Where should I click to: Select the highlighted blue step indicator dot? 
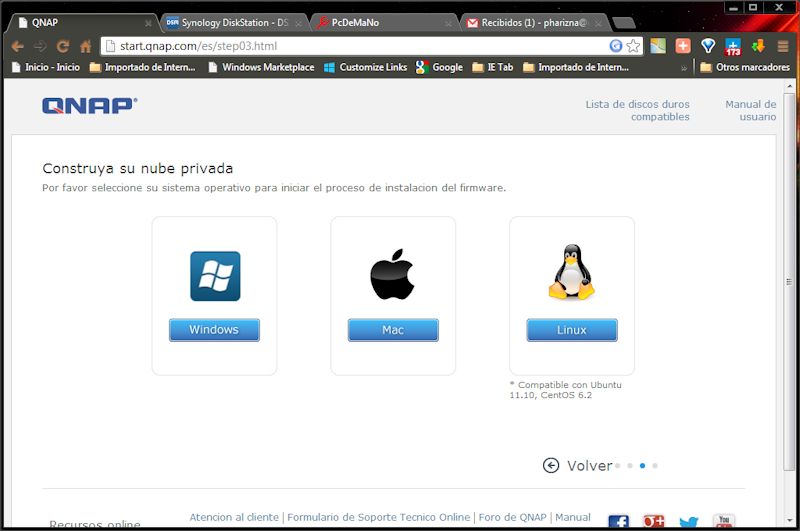[642, 466]
